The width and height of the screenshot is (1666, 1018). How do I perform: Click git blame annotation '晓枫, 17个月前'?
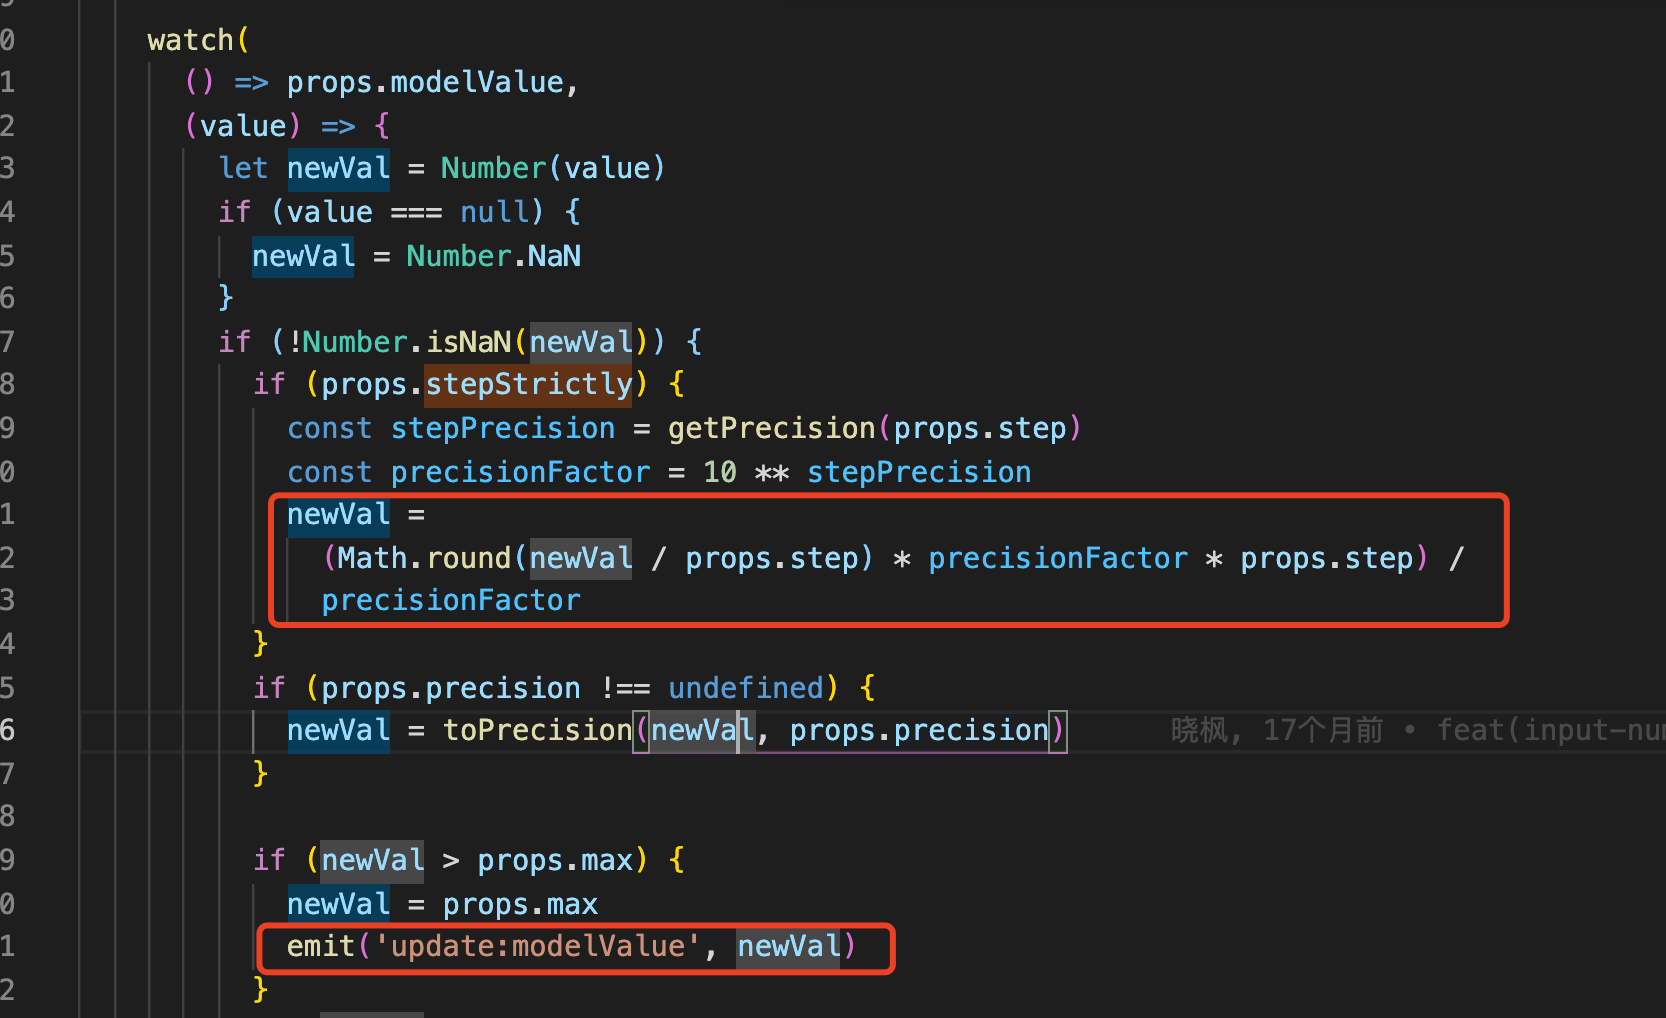1277,730
